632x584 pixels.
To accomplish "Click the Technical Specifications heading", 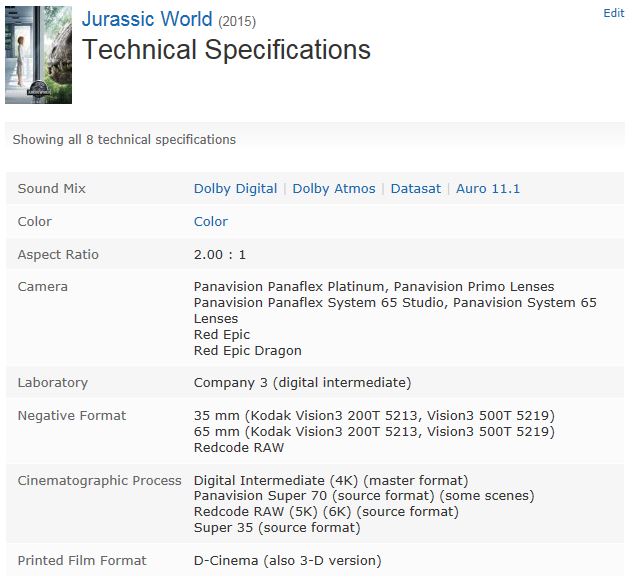I will point(226,50).
